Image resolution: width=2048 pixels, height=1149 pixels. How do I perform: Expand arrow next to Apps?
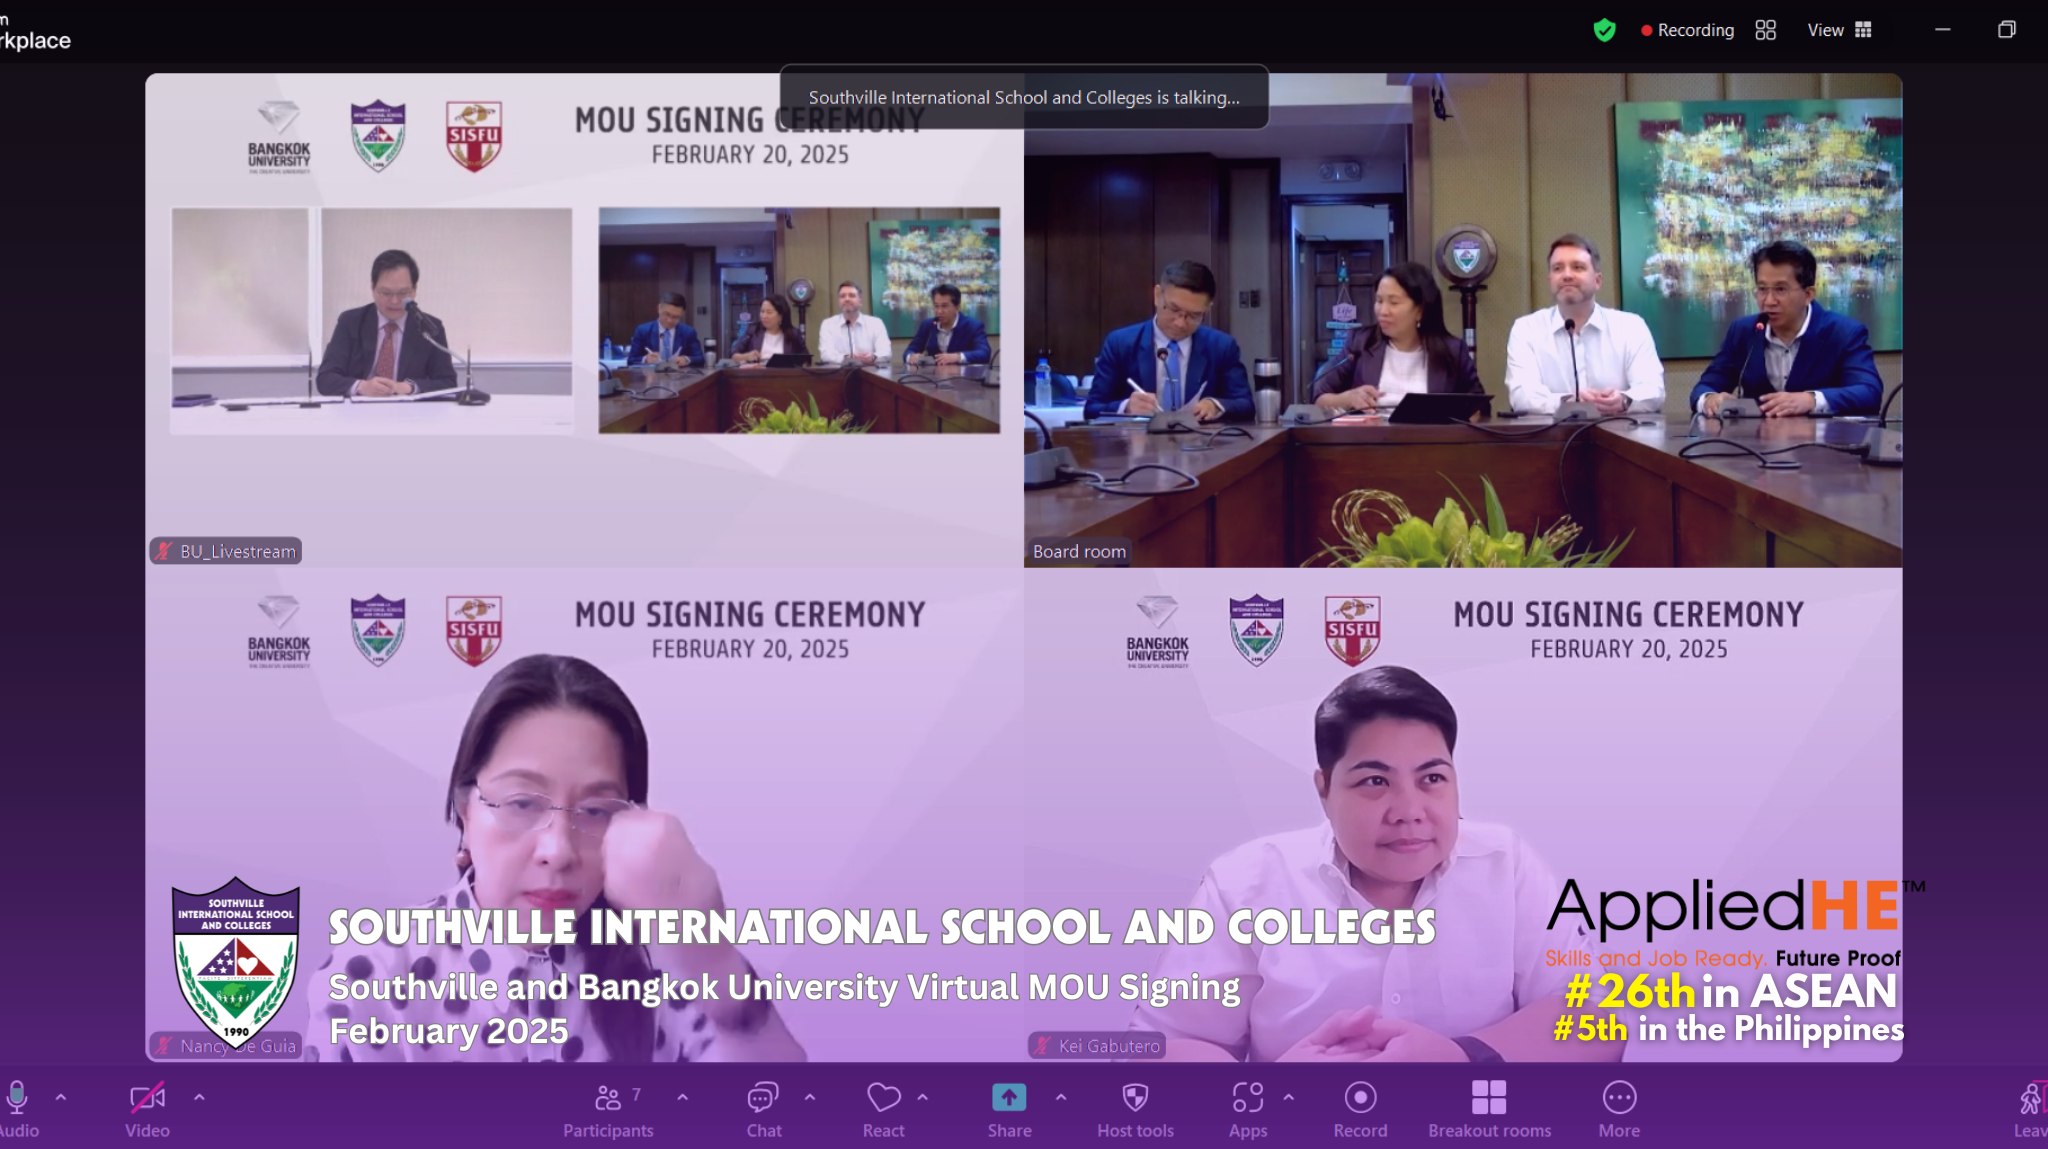coord(1289,1097)
